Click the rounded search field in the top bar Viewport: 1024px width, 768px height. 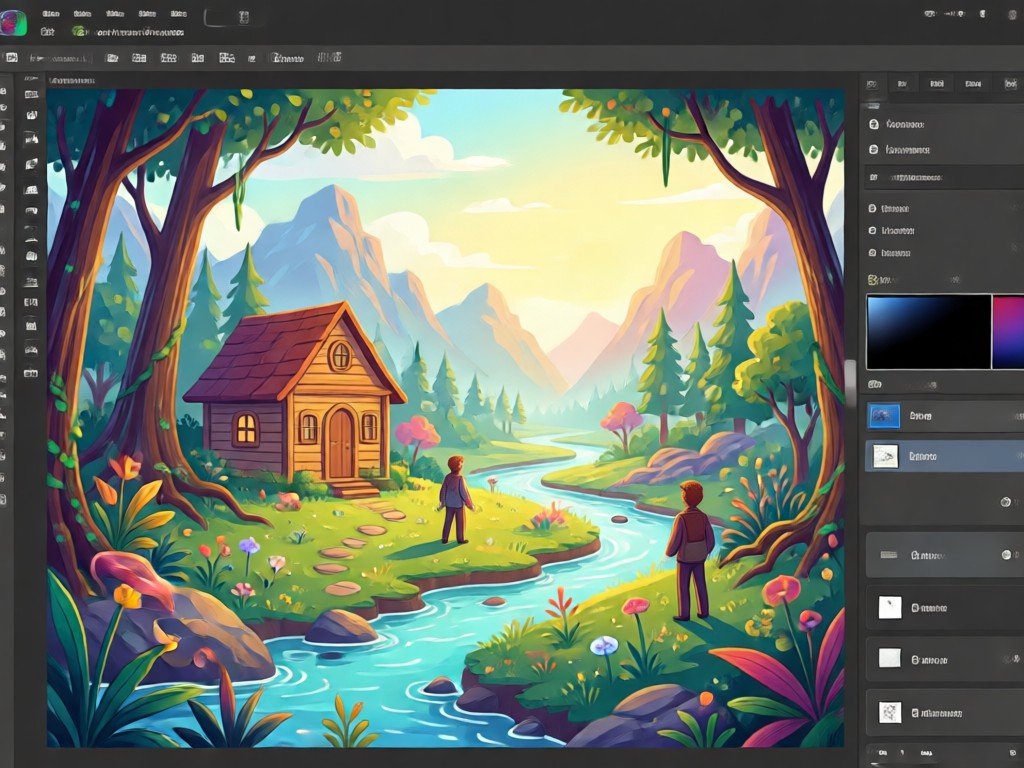232,17
